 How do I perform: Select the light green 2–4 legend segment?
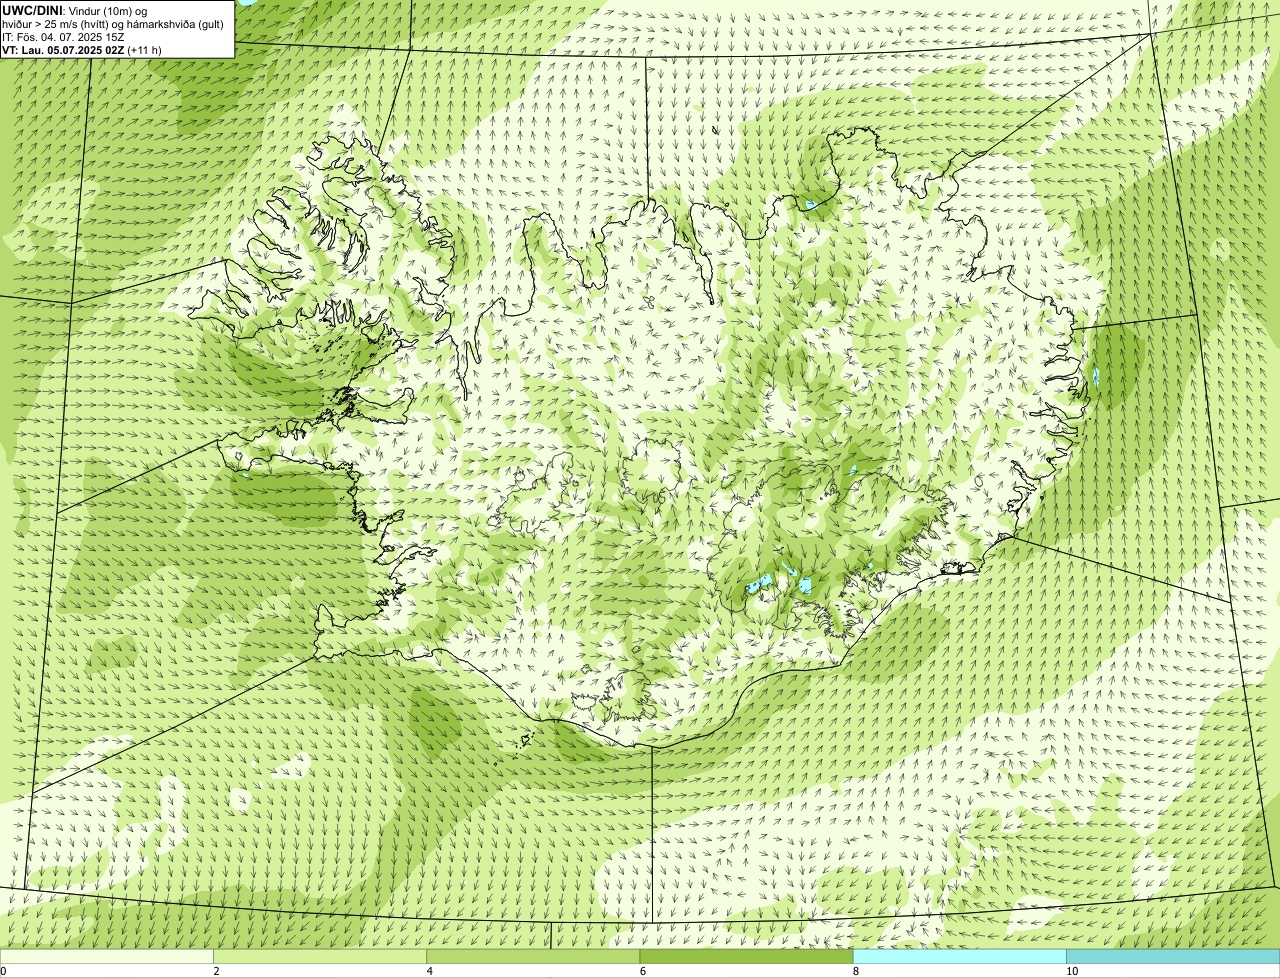[320, 957]
